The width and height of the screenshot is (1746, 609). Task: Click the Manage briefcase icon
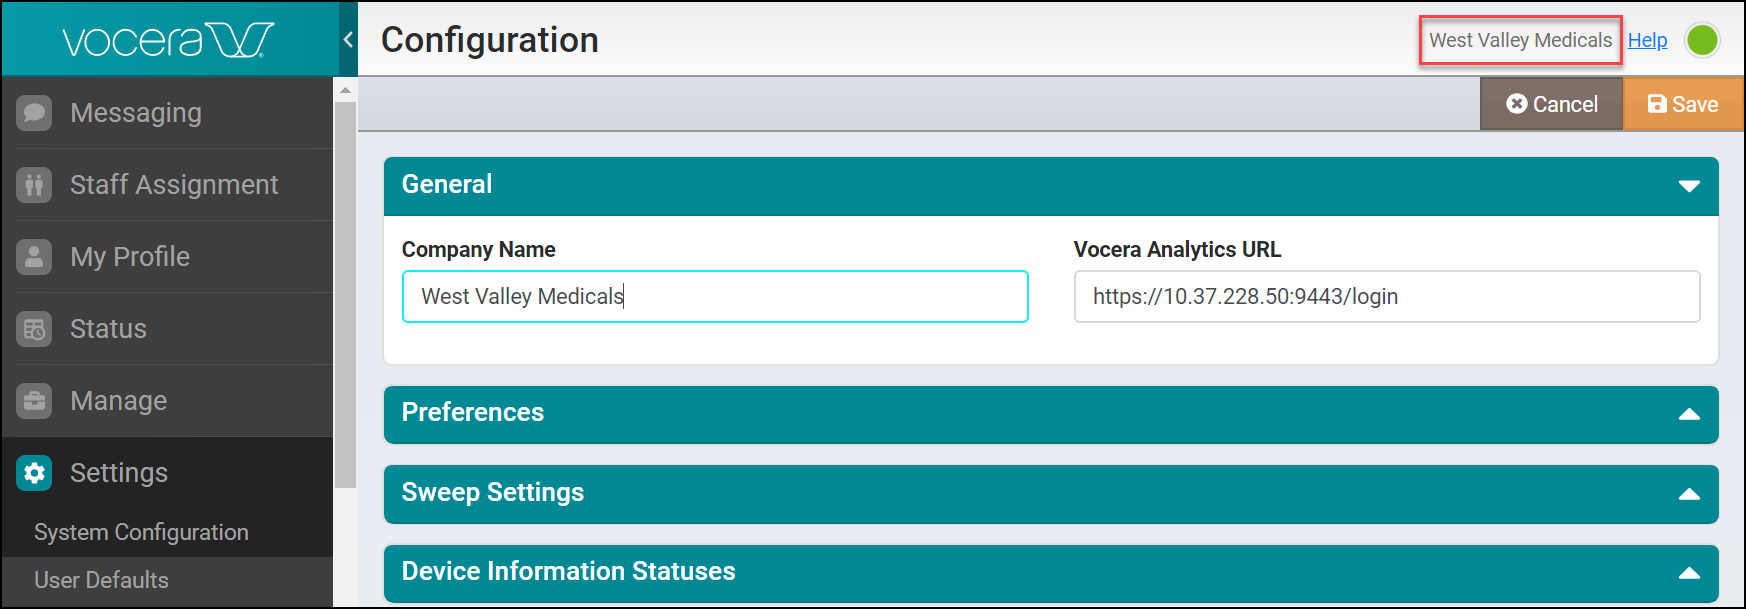coord(34,401)
